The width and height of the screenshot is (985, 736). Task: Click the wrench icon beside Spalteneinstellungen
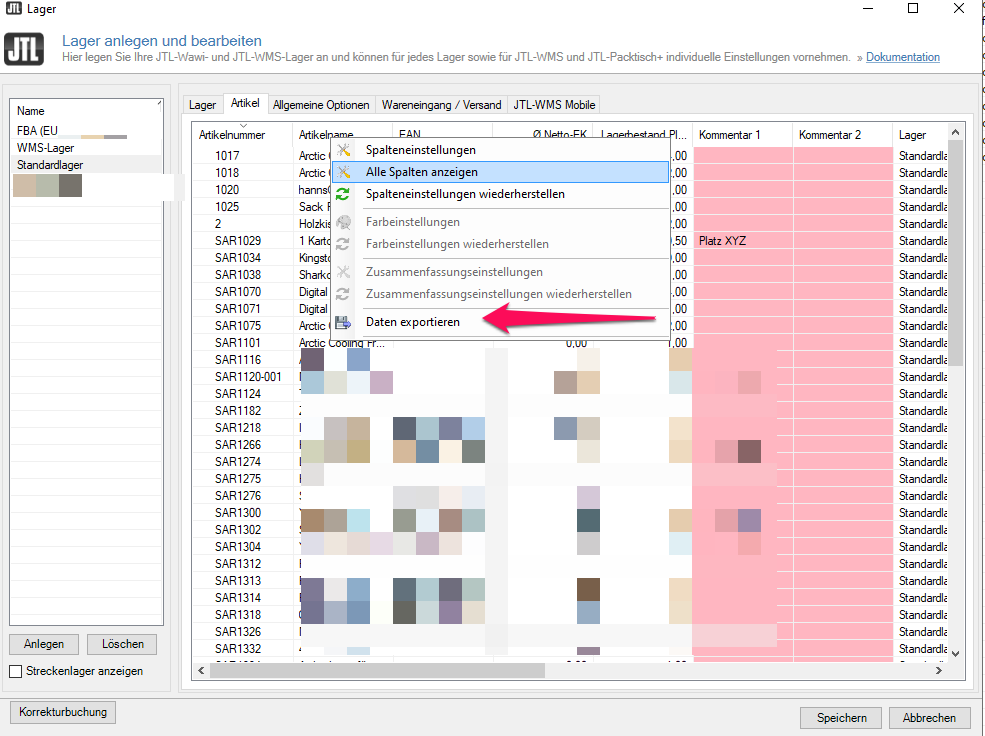tap(344, 150)
